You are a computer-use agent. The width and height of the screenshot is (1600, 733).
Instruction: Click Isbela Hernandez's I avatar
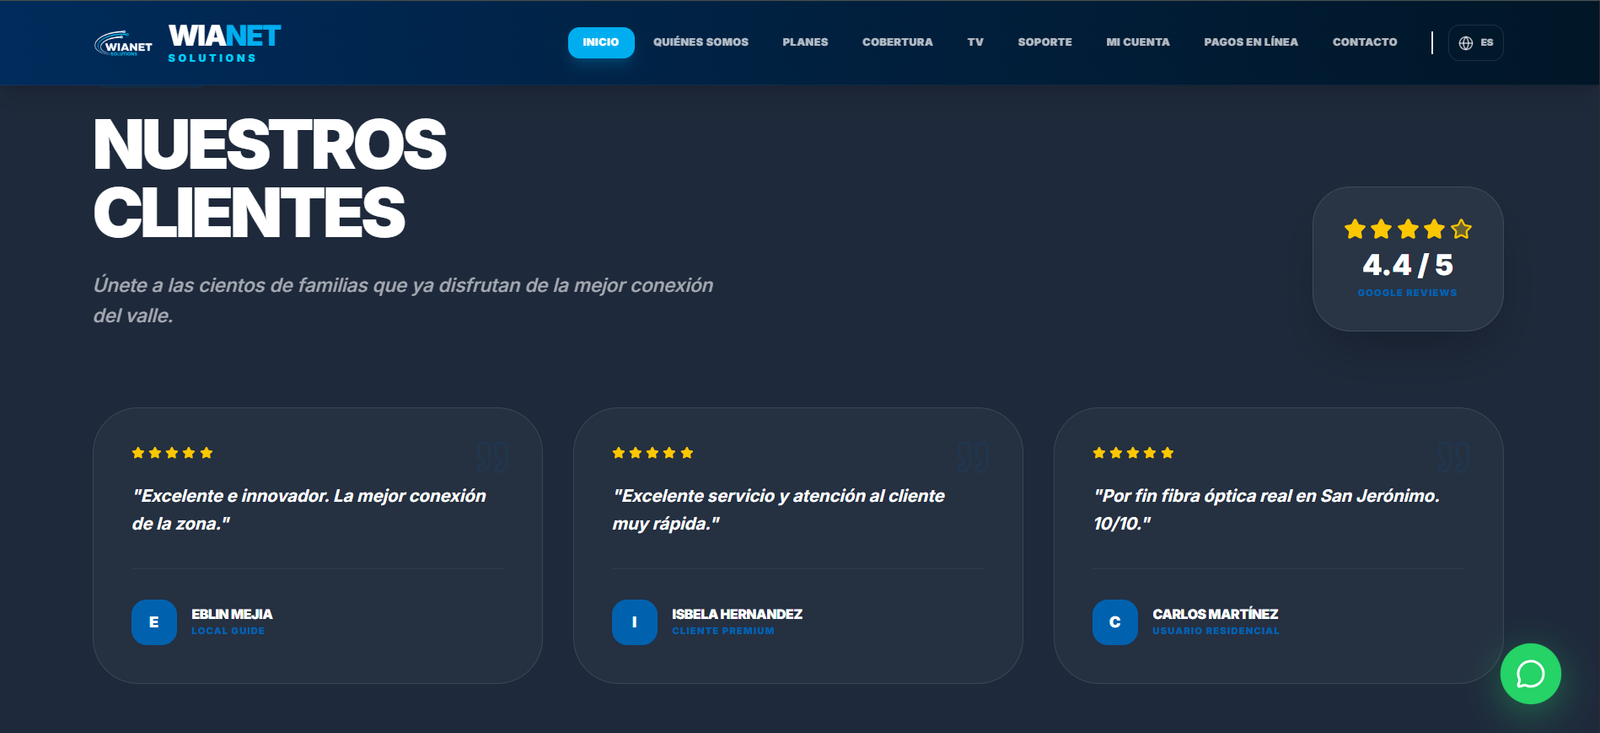pos(634,622)
